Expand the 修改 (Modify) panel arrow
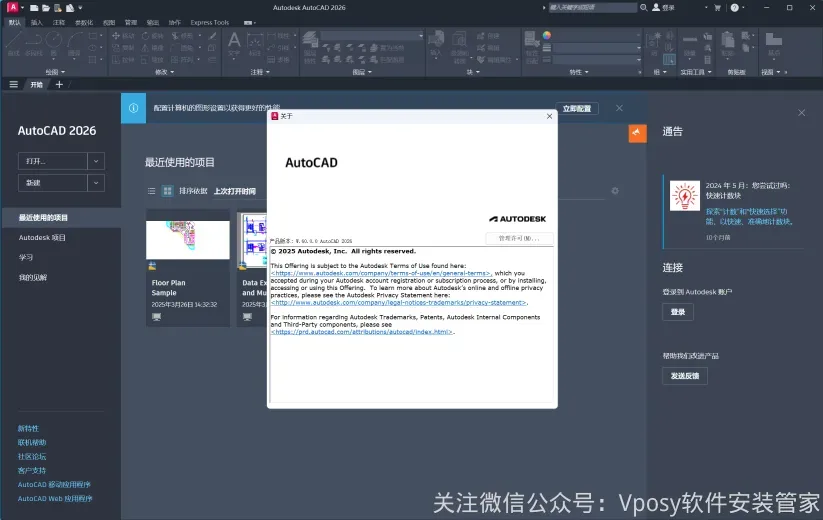This screenshot has width=823, height=520. tap(172, 72)
